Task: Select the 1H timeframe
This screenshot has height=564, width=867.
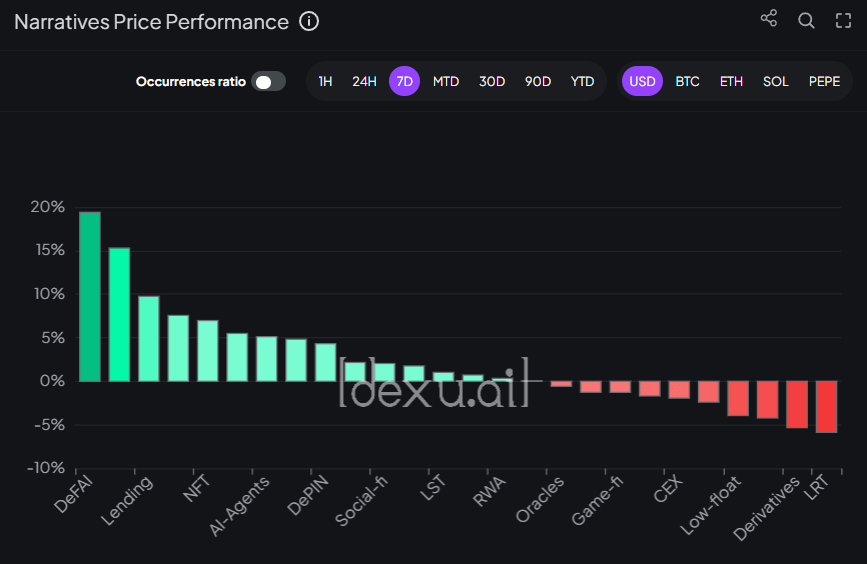Action: coord(325,81)
